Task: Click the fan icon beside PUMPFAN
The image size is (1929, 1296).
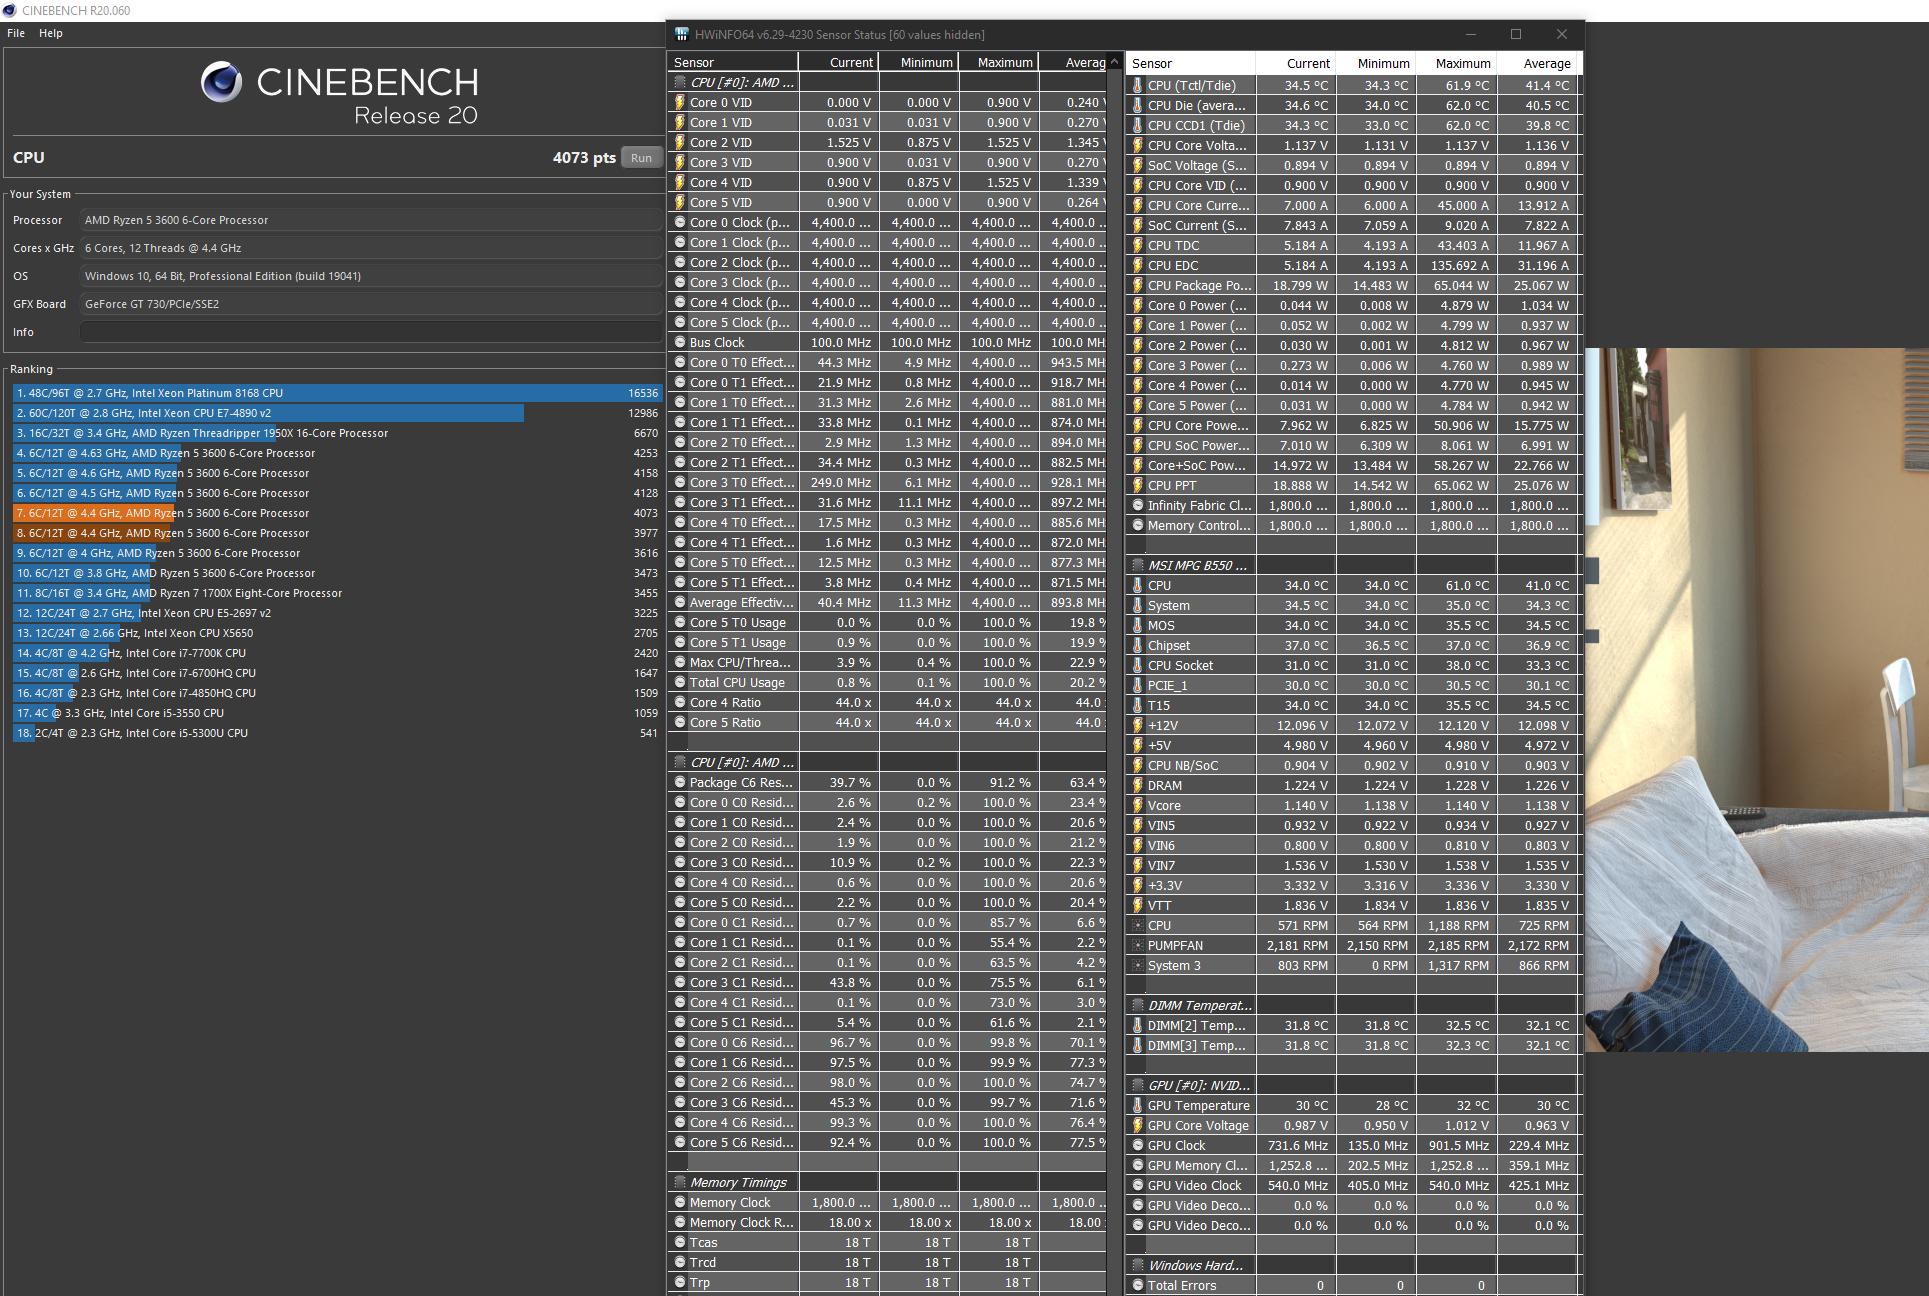Action: [1137, 945]
